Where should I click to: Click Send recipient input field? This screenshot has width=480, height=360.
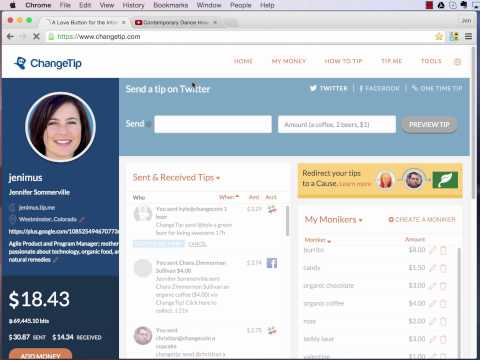coord(213,124)
